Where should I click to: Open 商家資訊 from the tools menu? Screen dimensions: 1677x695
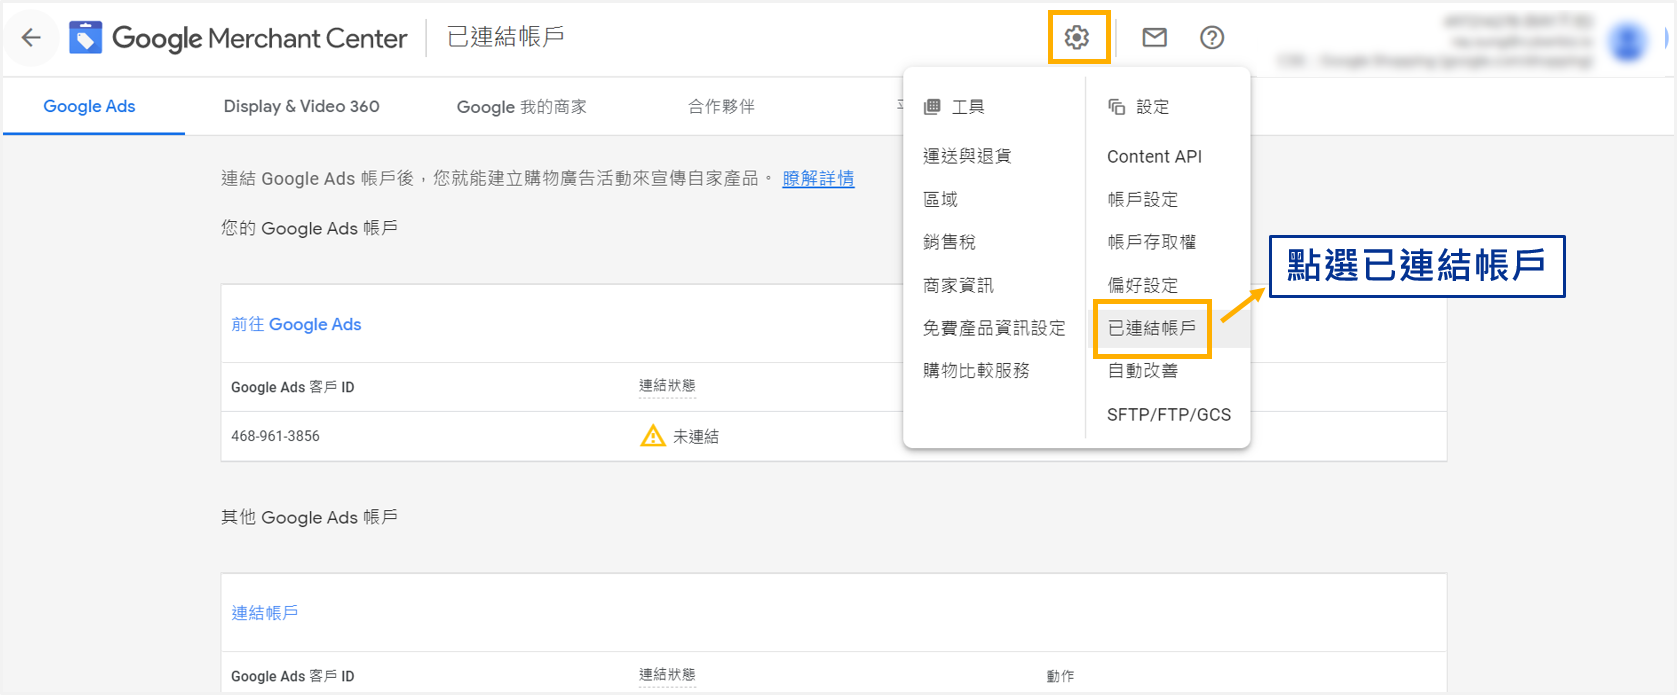[959, 285]
